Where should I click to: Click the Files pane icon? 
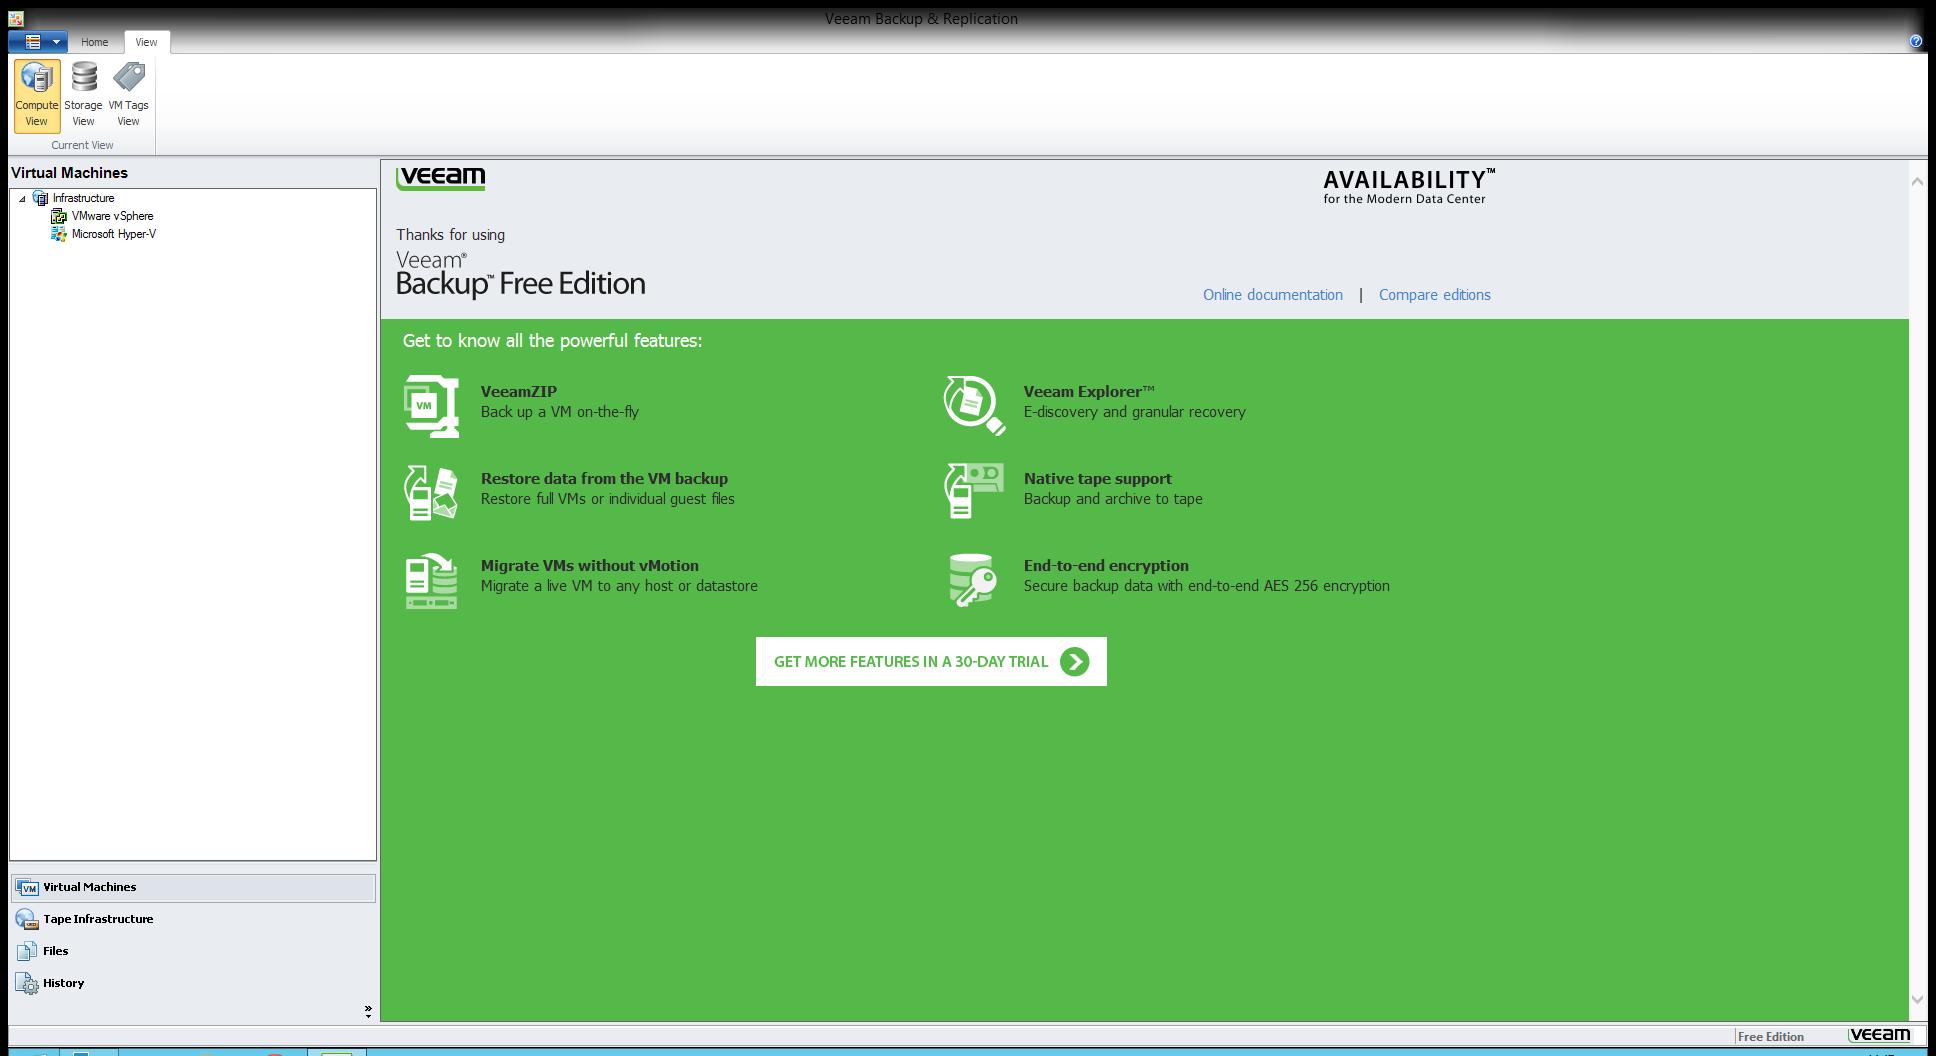[x=27, y=951]
